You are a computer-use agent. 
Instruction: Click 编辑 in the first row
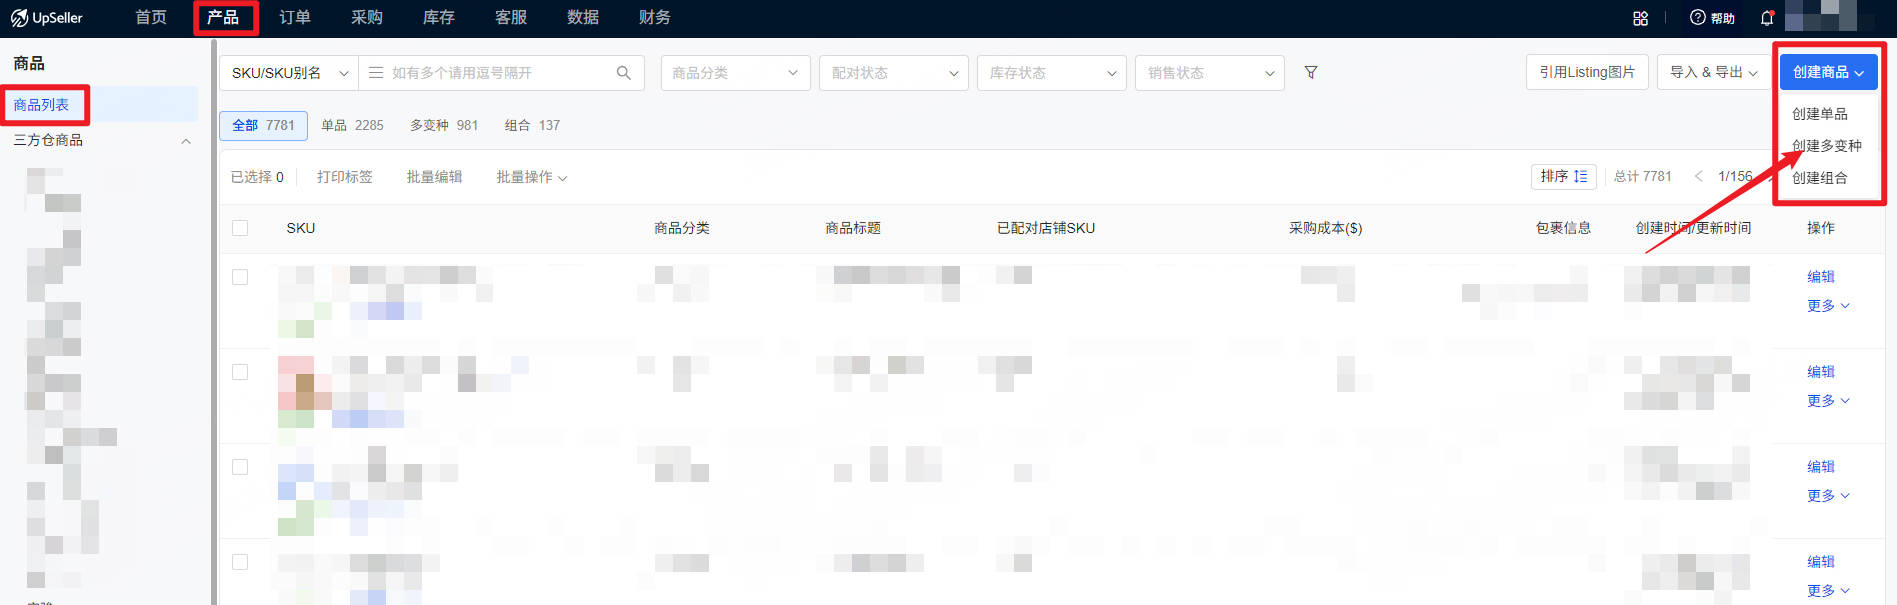tap(1821, 277)
